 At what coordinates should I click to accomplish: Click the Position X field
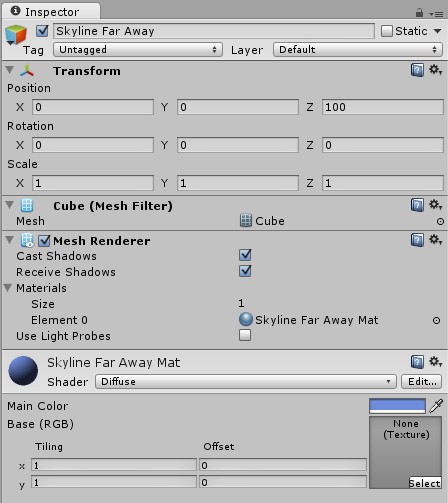click(93, 107)
